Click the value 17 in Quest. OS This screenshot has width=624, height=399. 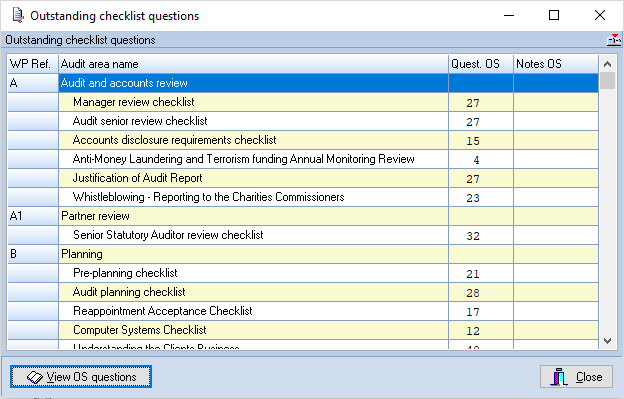click(473, 312)
